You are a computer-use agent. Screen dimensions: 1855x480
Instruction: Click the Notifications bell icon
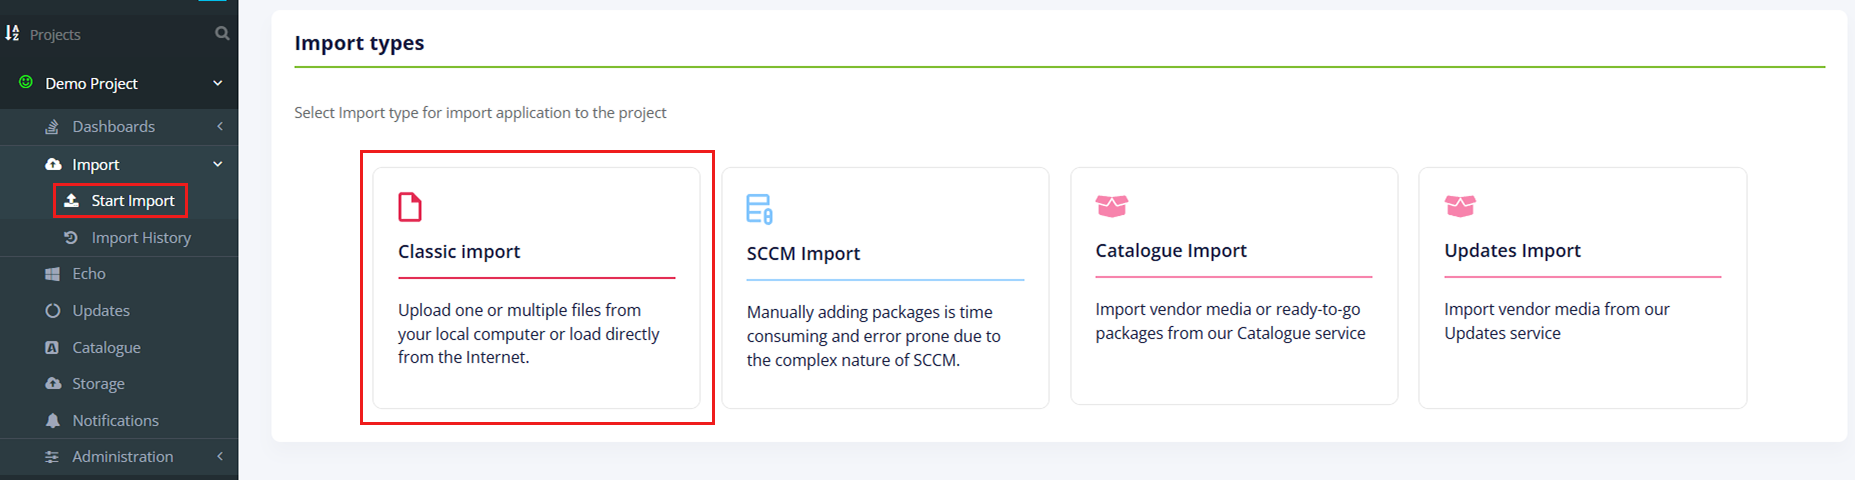click(53, 421)
